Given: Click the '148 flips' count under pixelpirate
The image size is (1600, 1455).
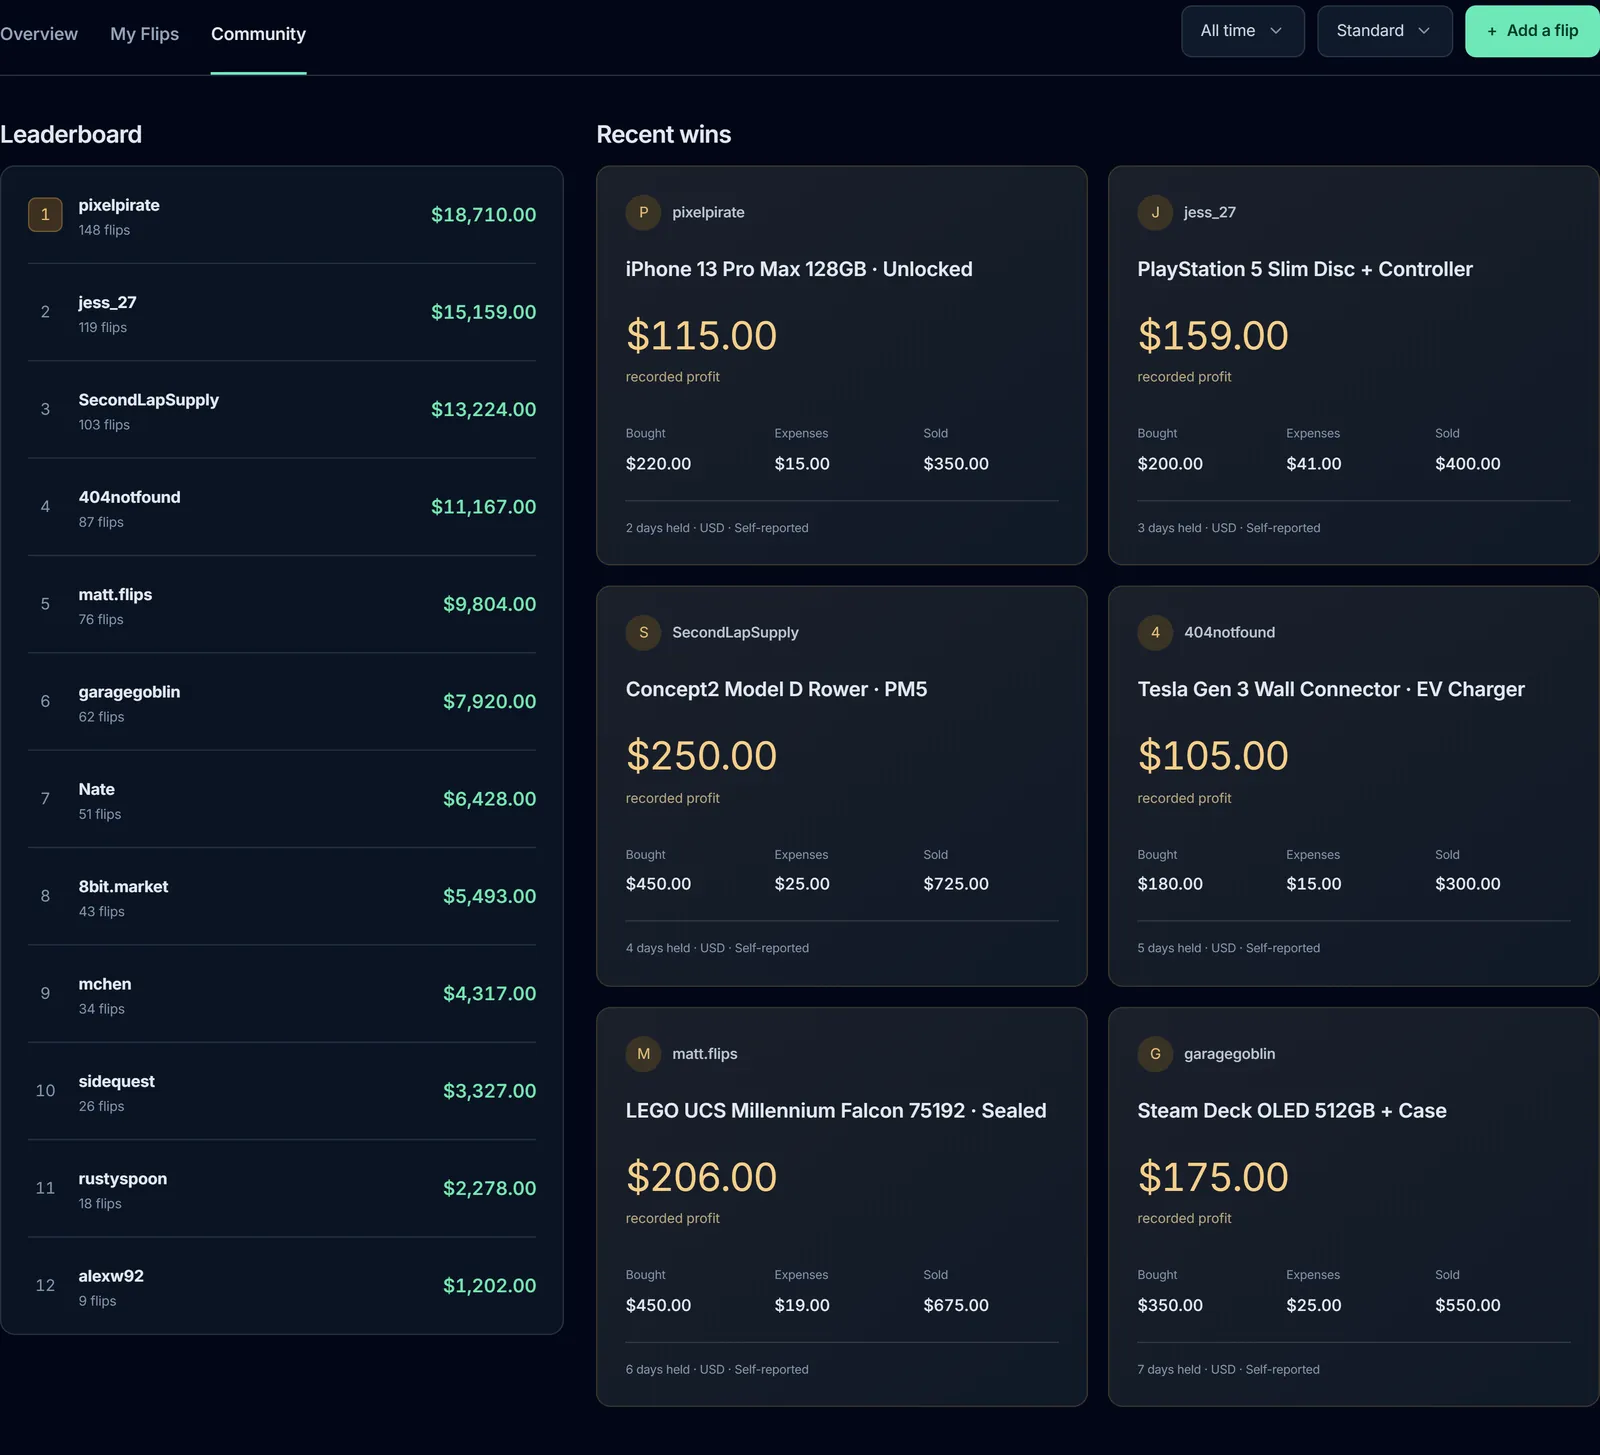Looking at the screenshot, I should (x=104, y=230).
